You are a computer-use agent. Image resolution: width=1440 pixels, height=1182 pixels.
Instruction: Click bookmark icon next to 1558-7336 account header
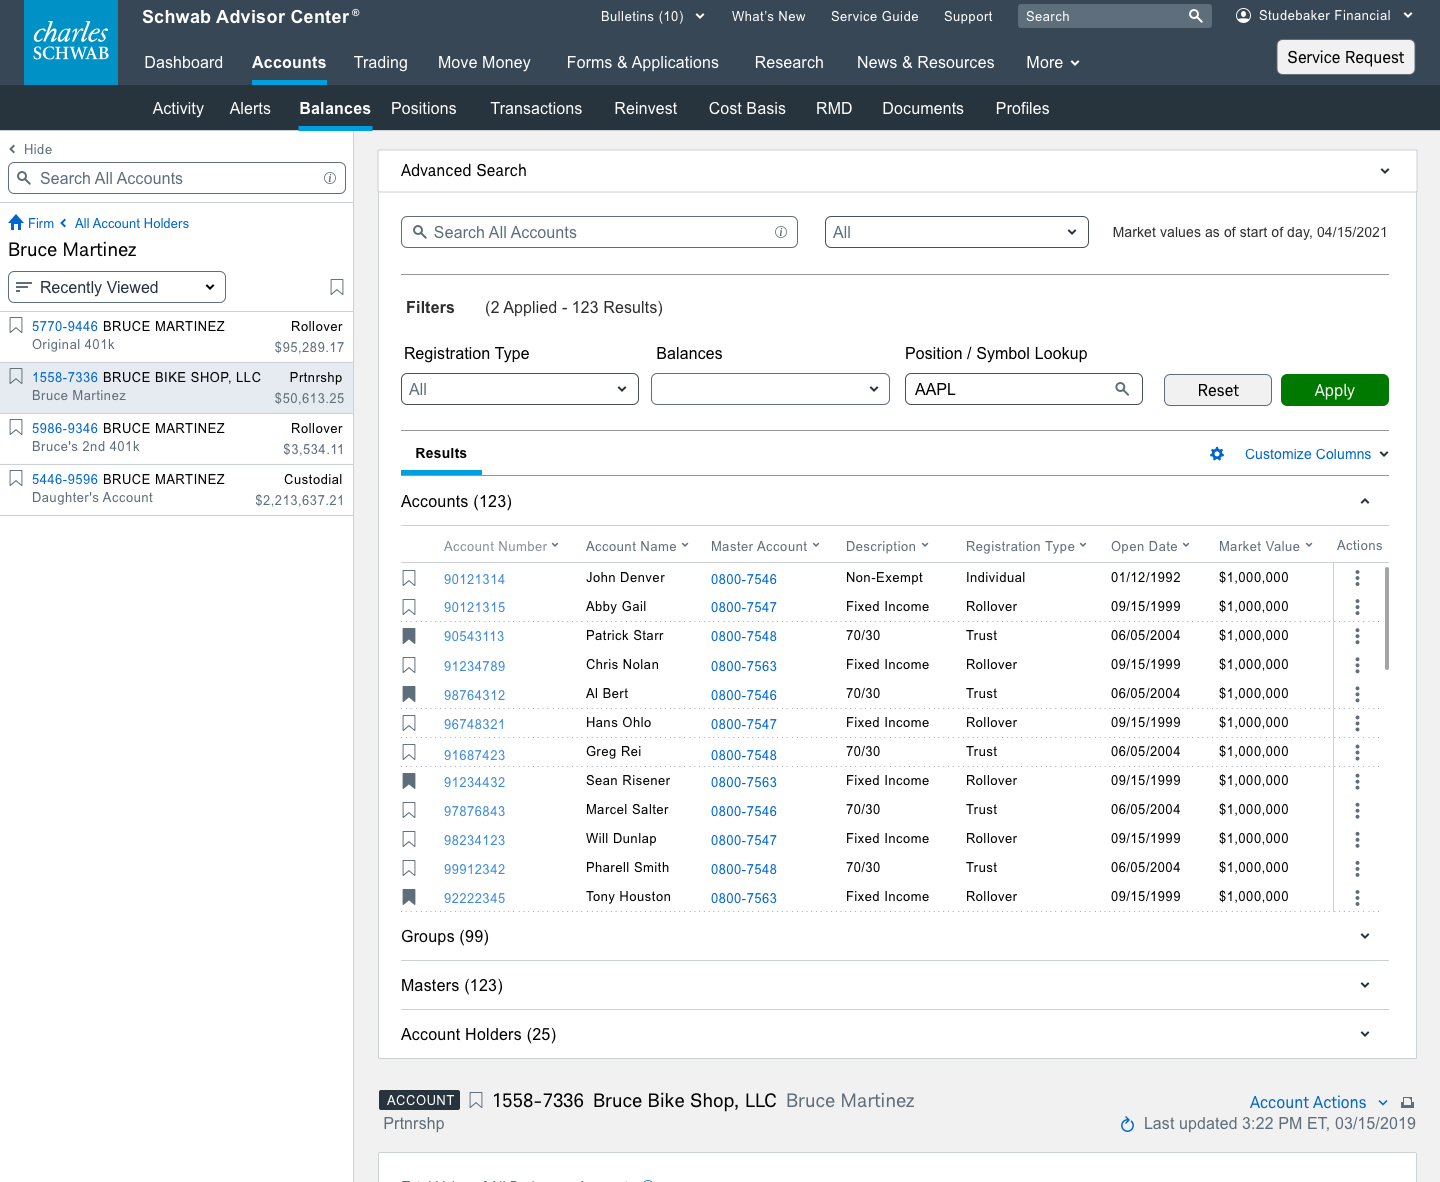pyautogui.click(x=476, y=1100)
